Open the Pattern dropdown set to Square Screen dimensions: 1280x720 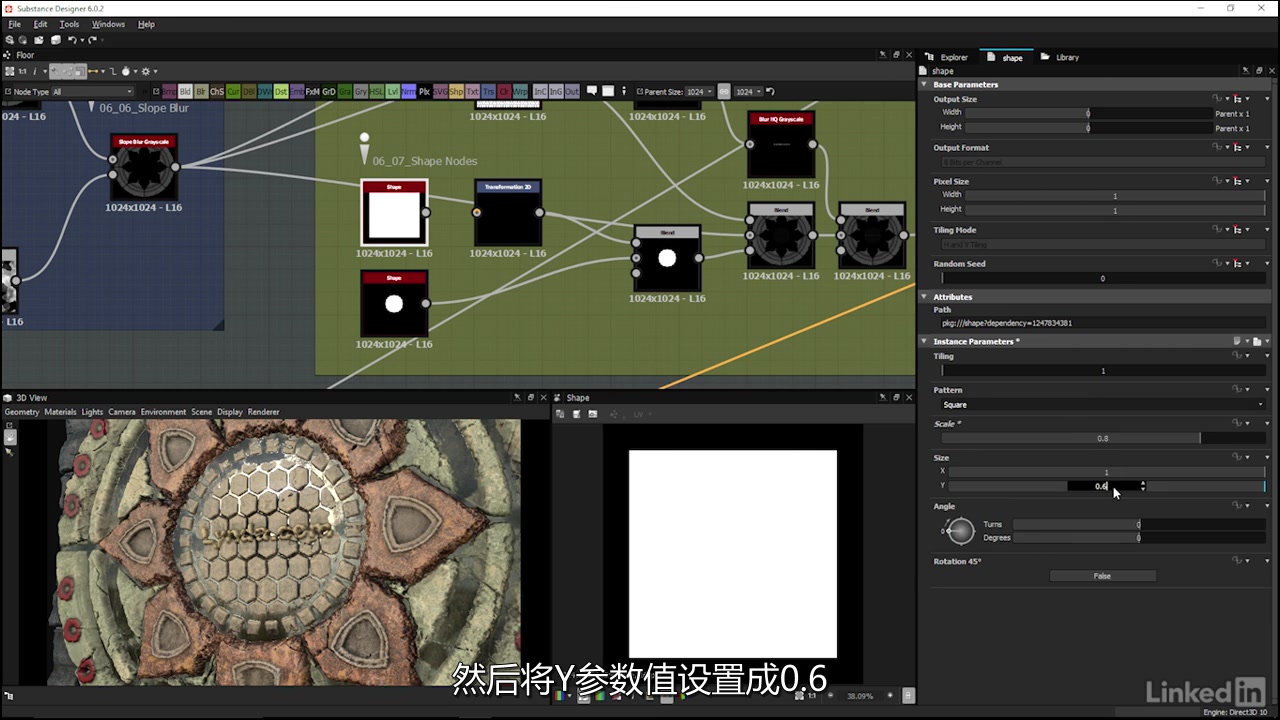[x=1103, y=405]
